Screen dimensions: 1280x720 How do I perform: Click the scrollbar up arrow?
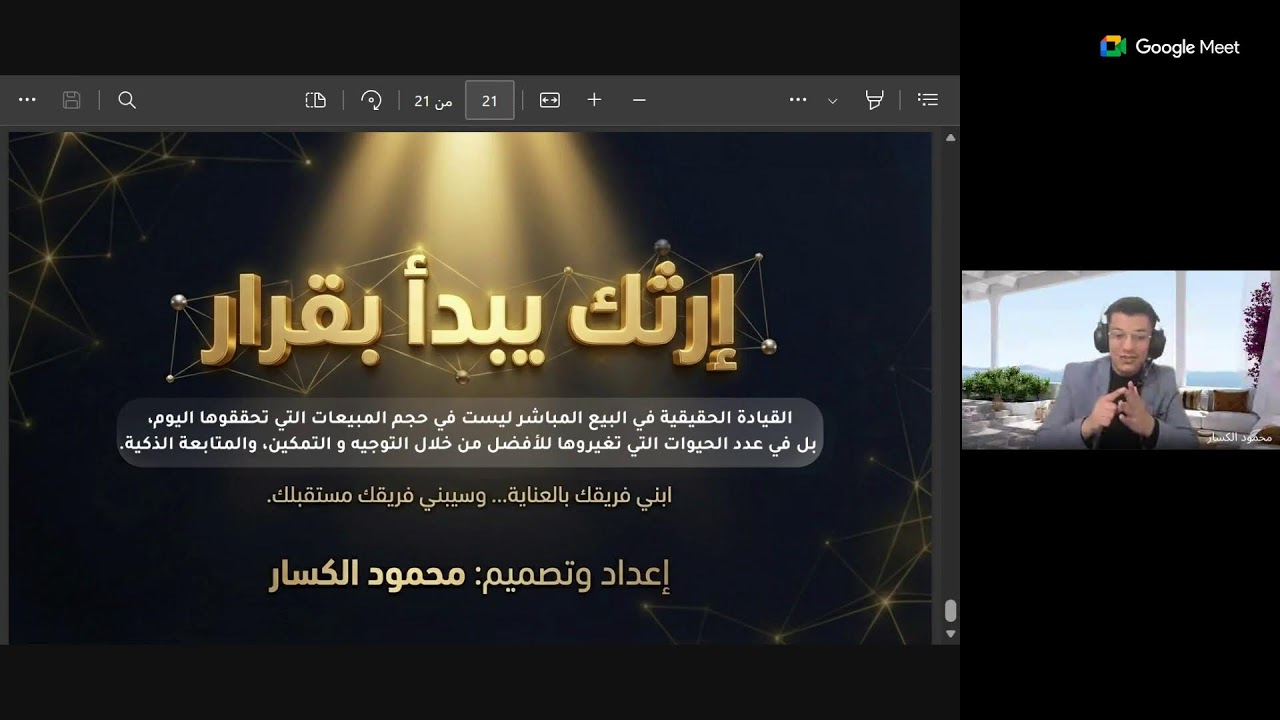tap(950, 137)
